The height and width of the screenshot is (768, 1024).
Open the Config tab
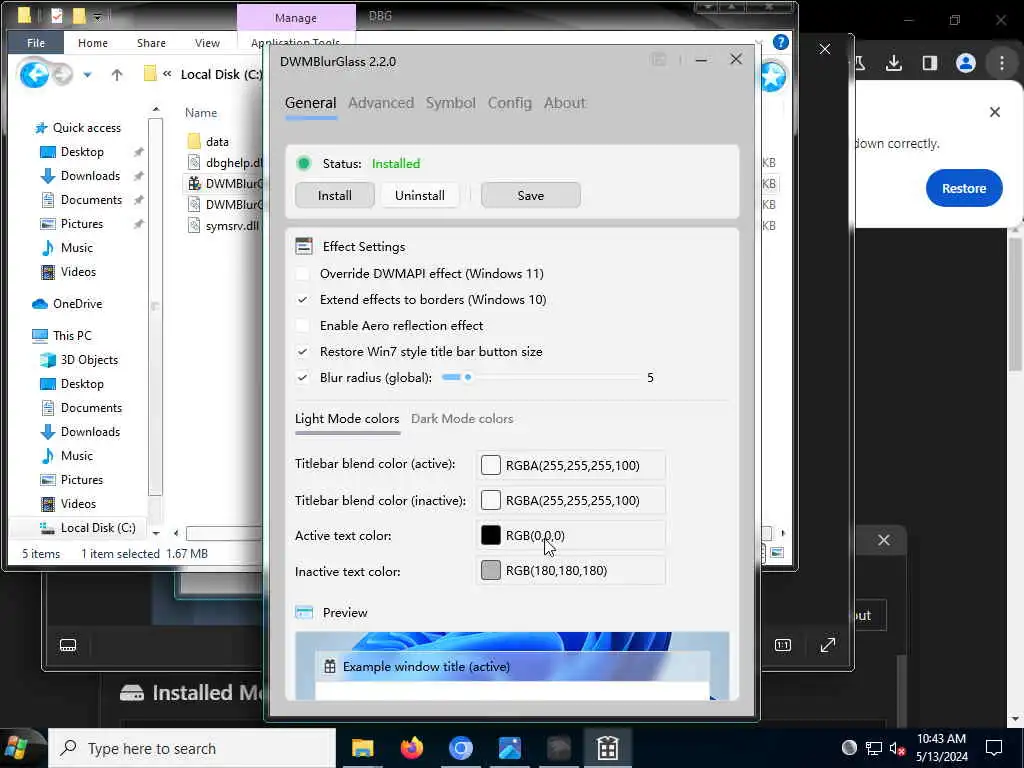510,103
